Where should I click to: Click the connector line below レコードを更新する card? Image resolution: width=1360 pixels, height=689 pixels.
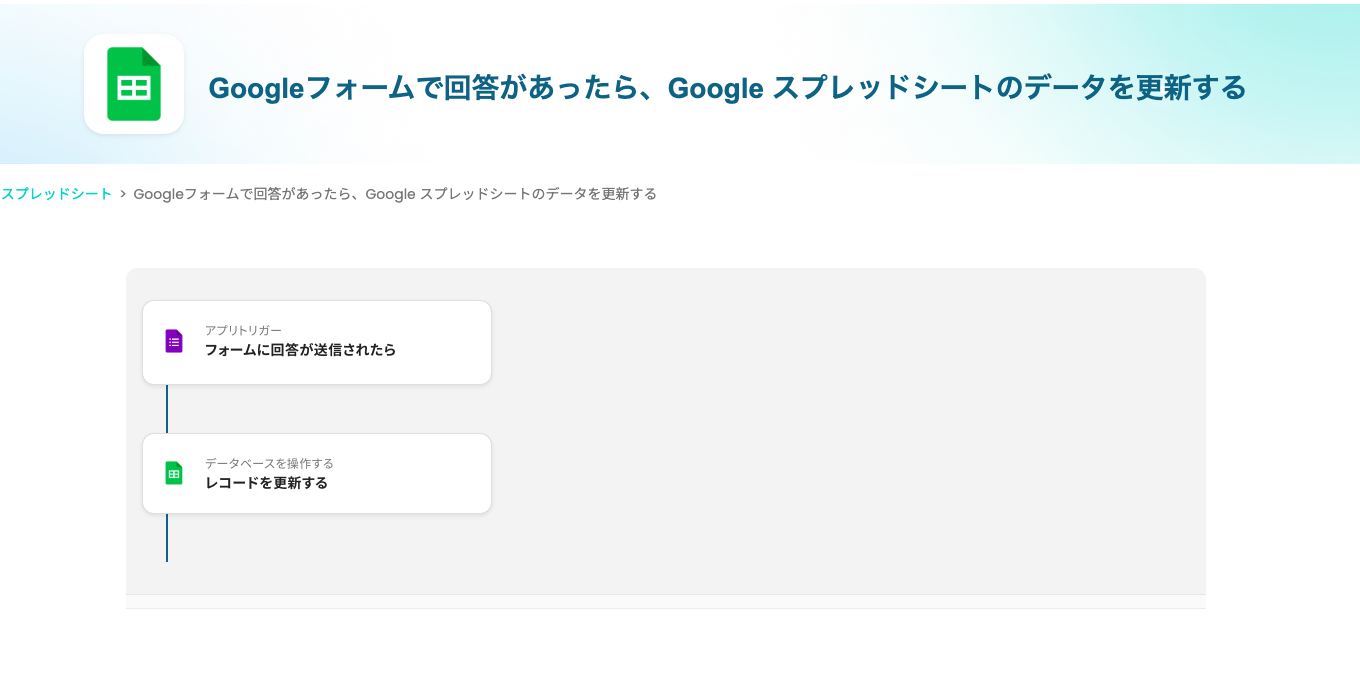(167, 538)
